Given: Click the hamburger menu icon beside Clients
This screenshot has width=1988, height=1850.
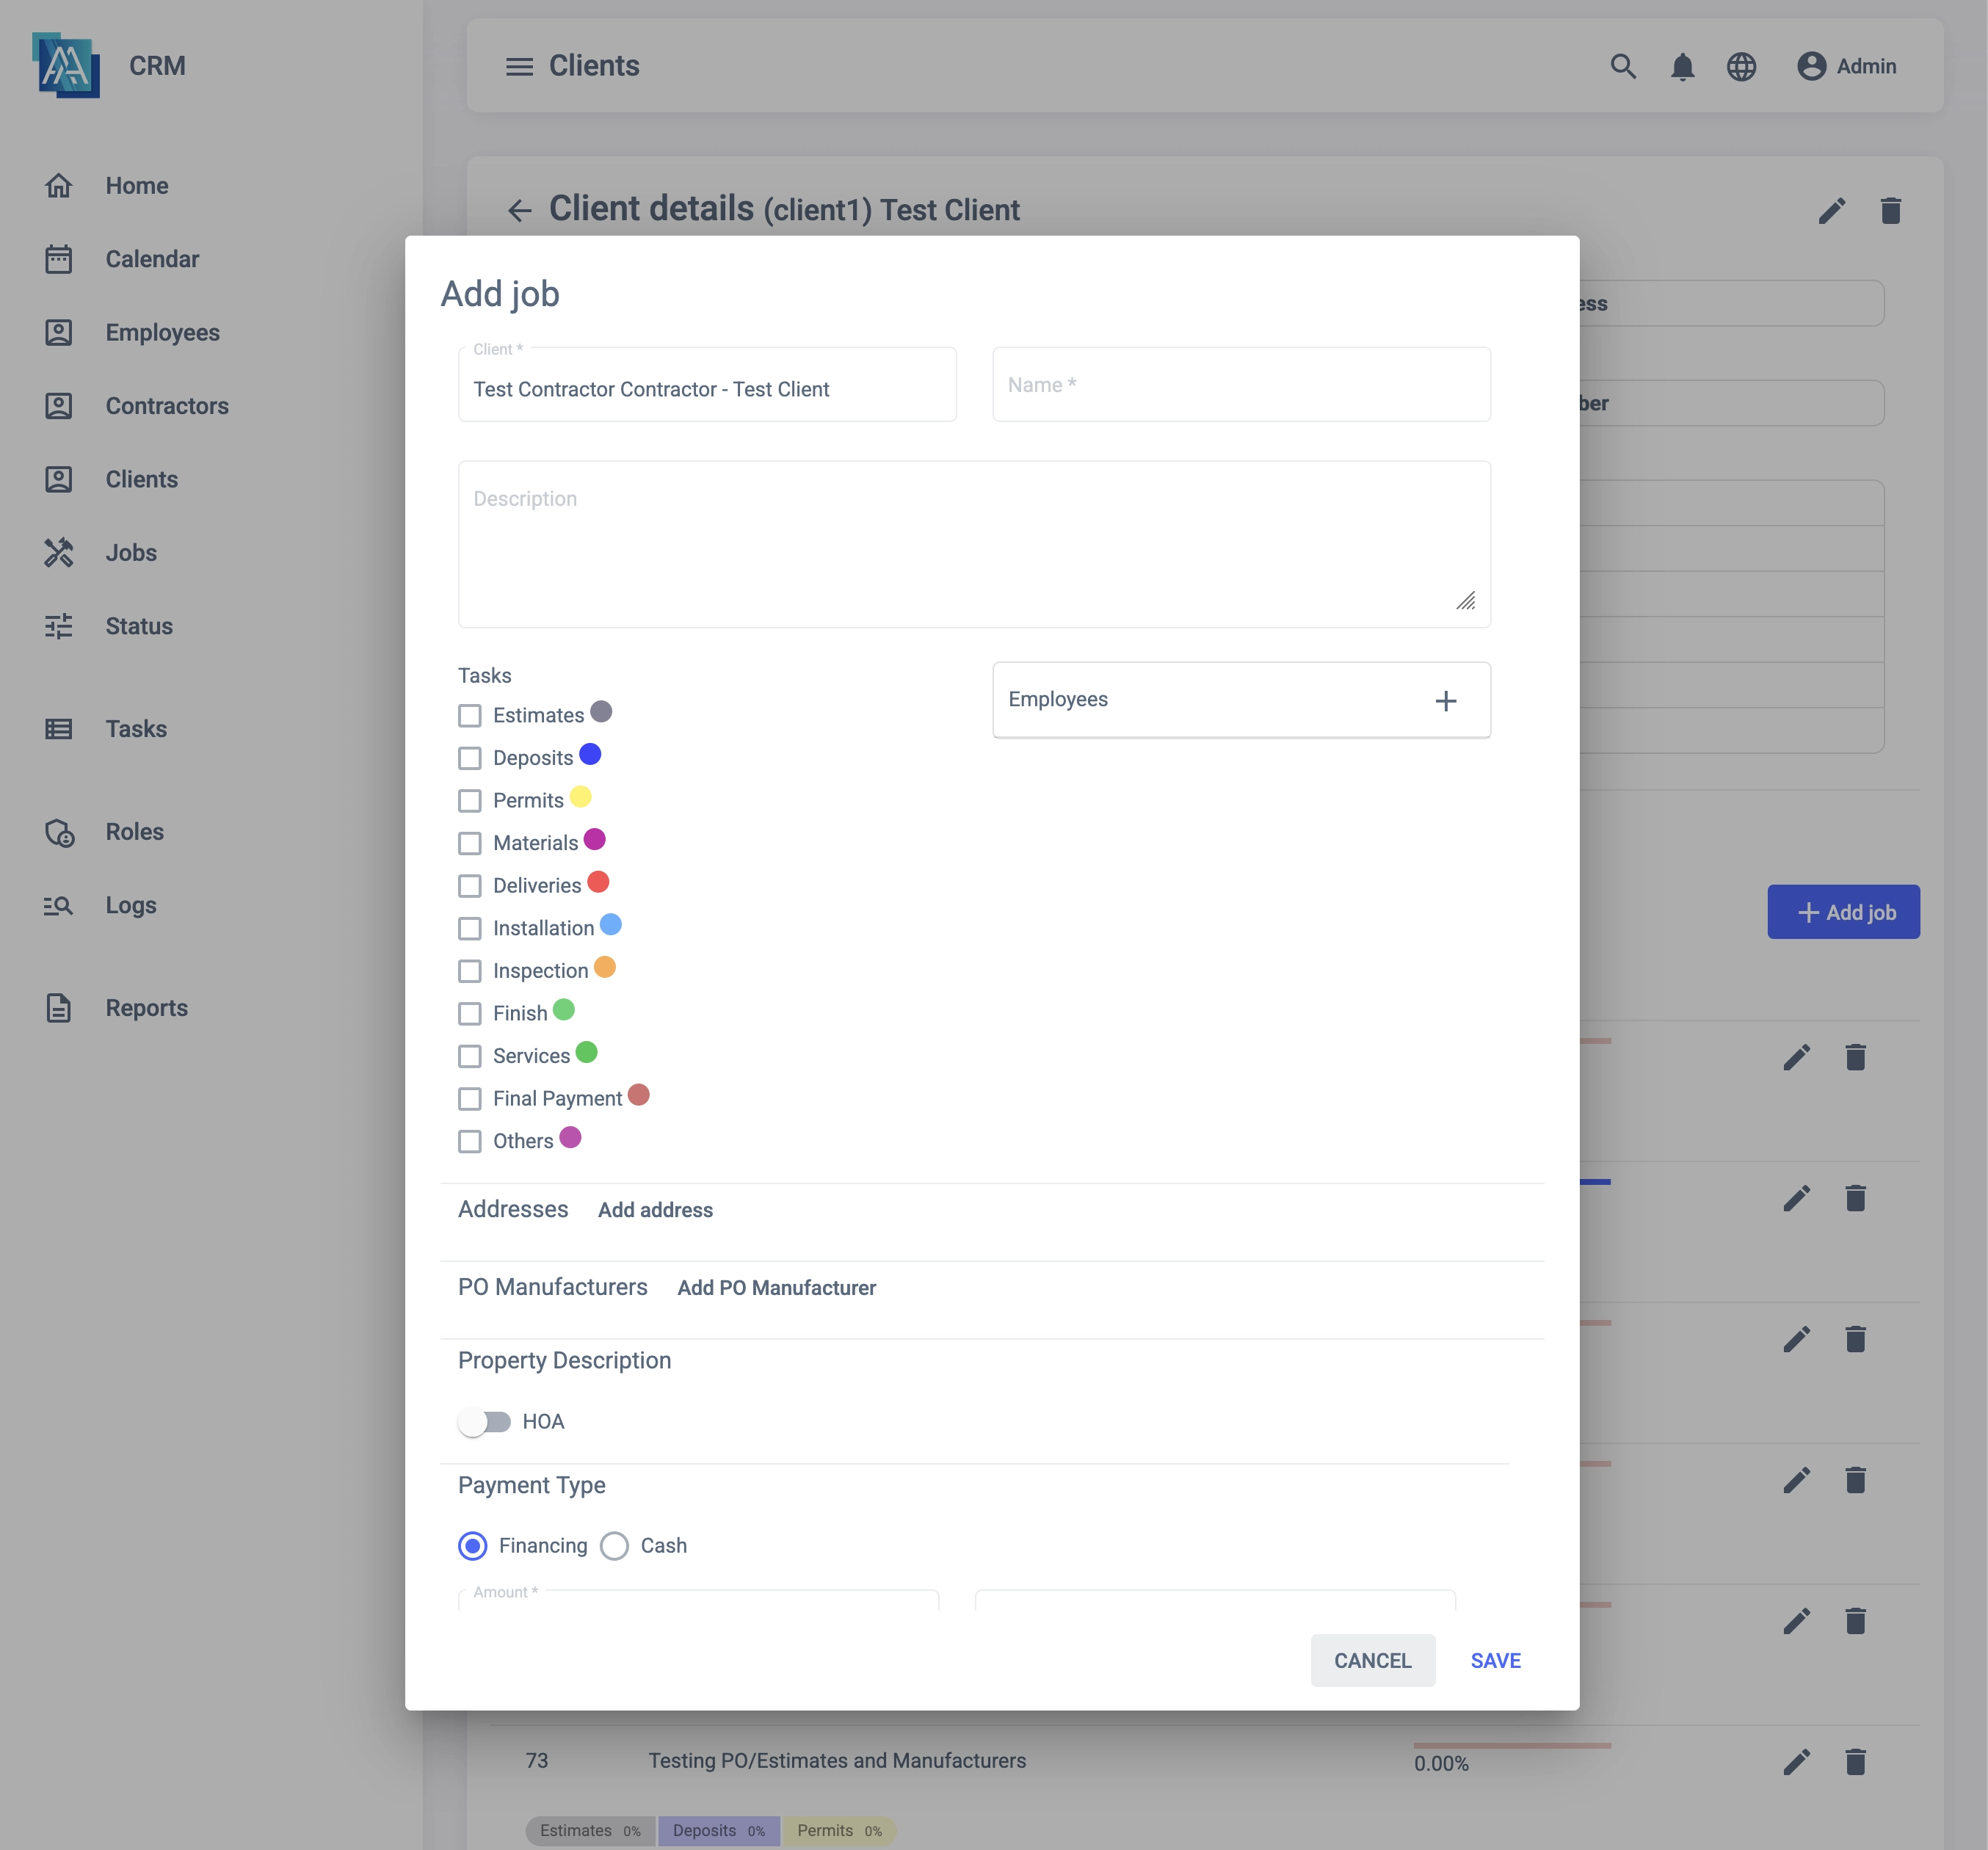Looking at the screenshot, I should coord(519,66).
